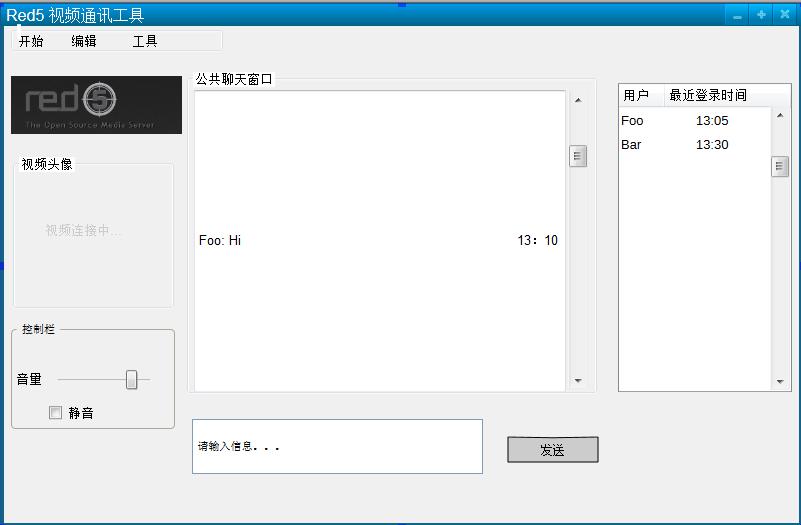Click the 13:05 login time cell
This screenshot has width=801, height=525.
tap(712, 121)
